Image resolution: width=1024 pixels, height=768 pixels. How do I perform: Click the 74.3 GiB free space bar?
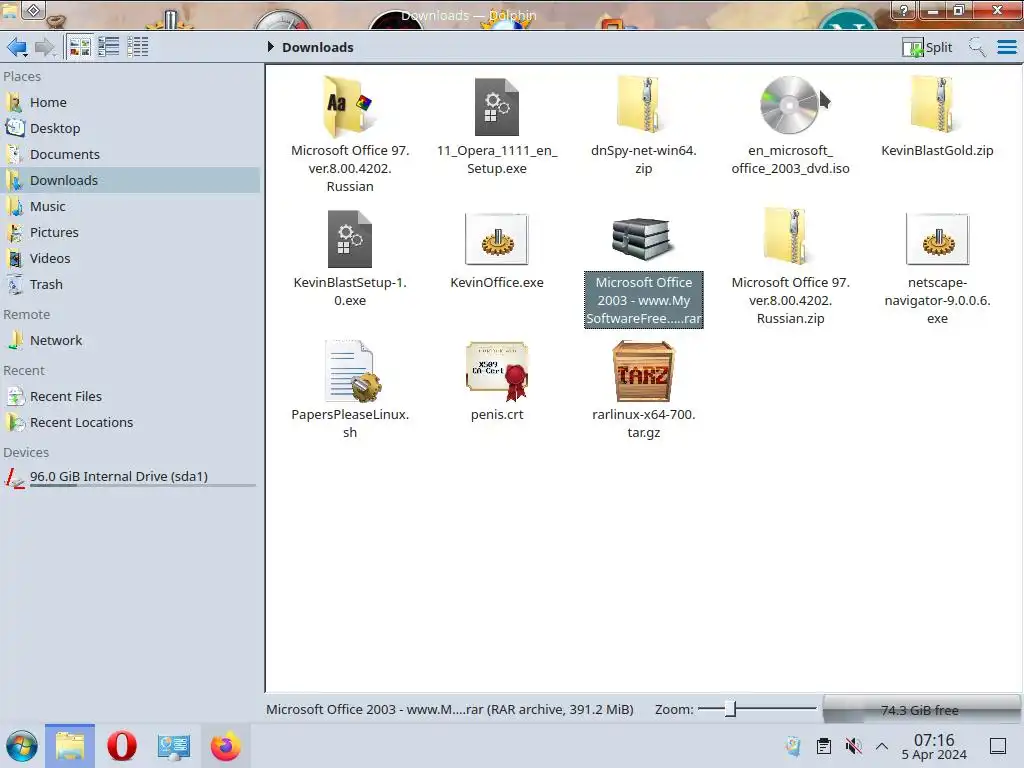[920, 710]
